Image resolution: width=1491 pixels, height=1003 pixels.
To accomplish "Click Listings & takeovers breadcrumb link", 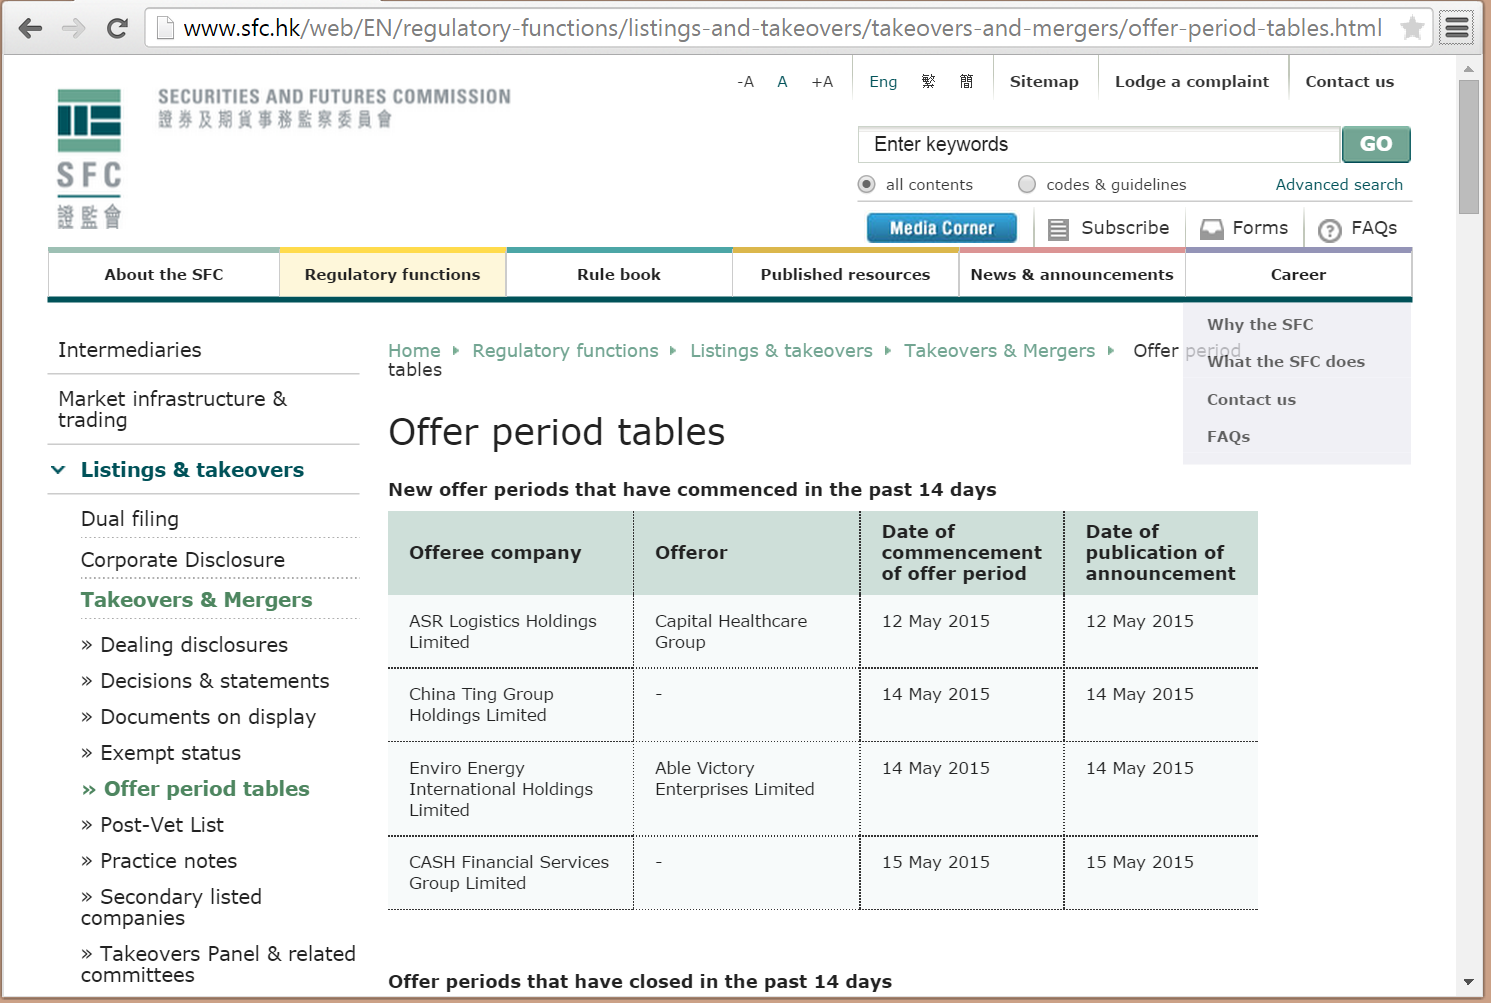I will (x=781, y=351).
